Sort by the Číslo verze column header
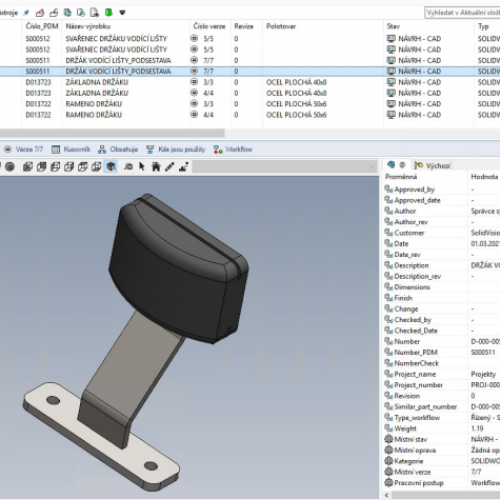The width and height of the screenshot is (500, 500). point(209,26)
